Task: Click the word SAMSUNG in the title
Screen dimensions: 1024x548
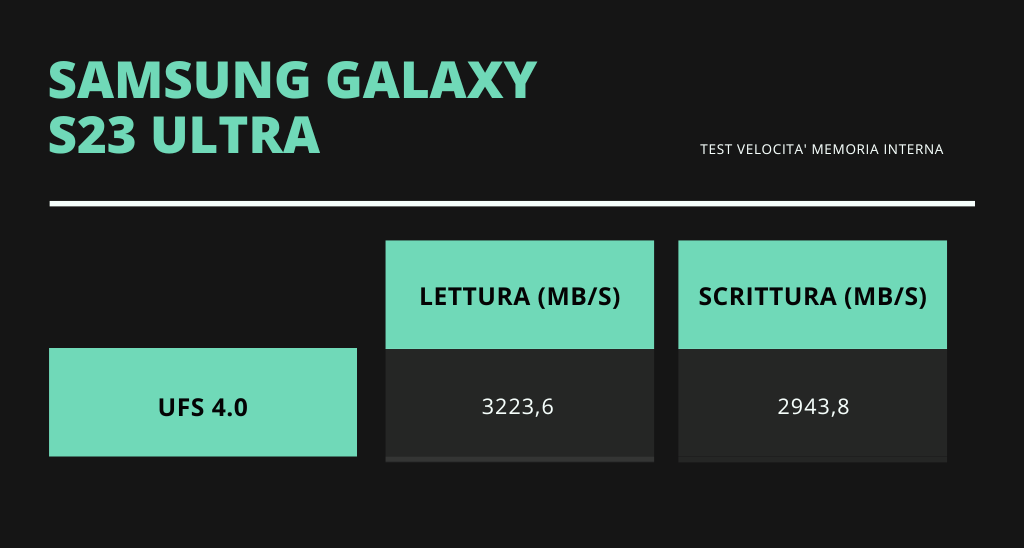Action: tap(179, 80)
